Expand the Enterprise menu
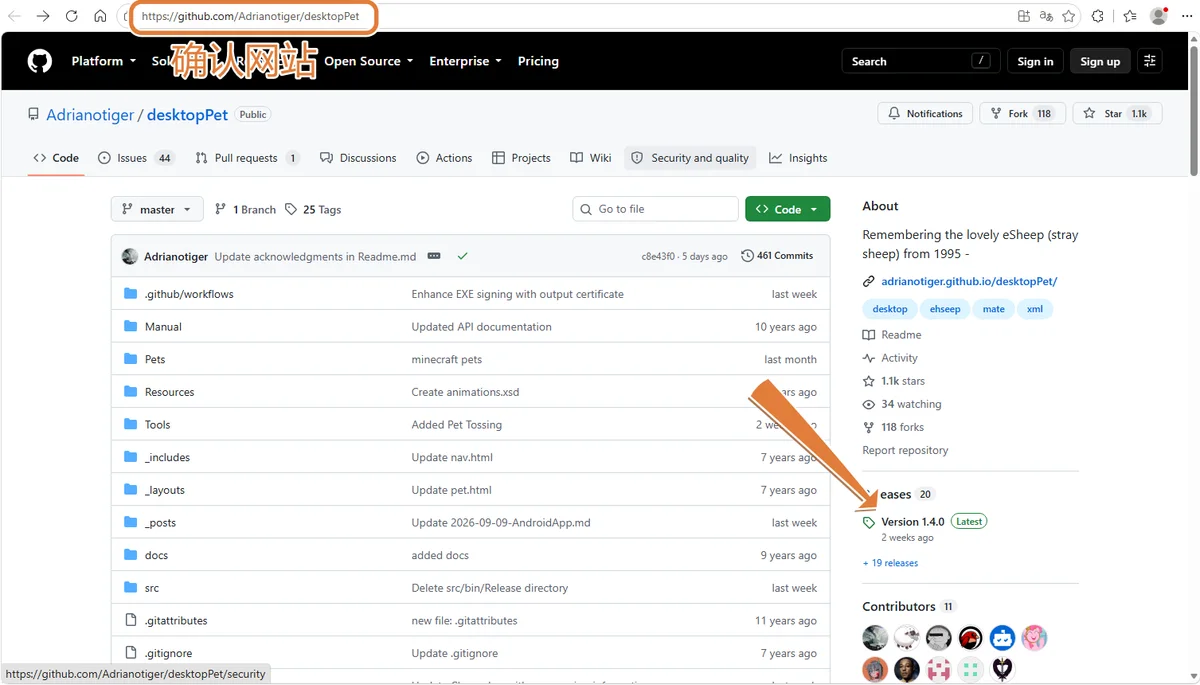 pos(465,61)
